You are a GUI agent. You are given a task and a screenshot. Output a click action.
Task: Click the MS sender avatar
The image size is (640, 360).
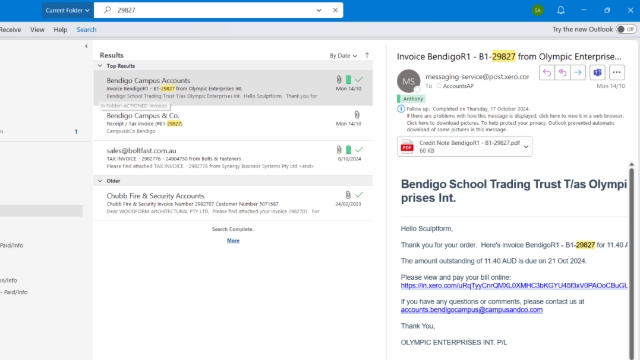click(409, 81)
